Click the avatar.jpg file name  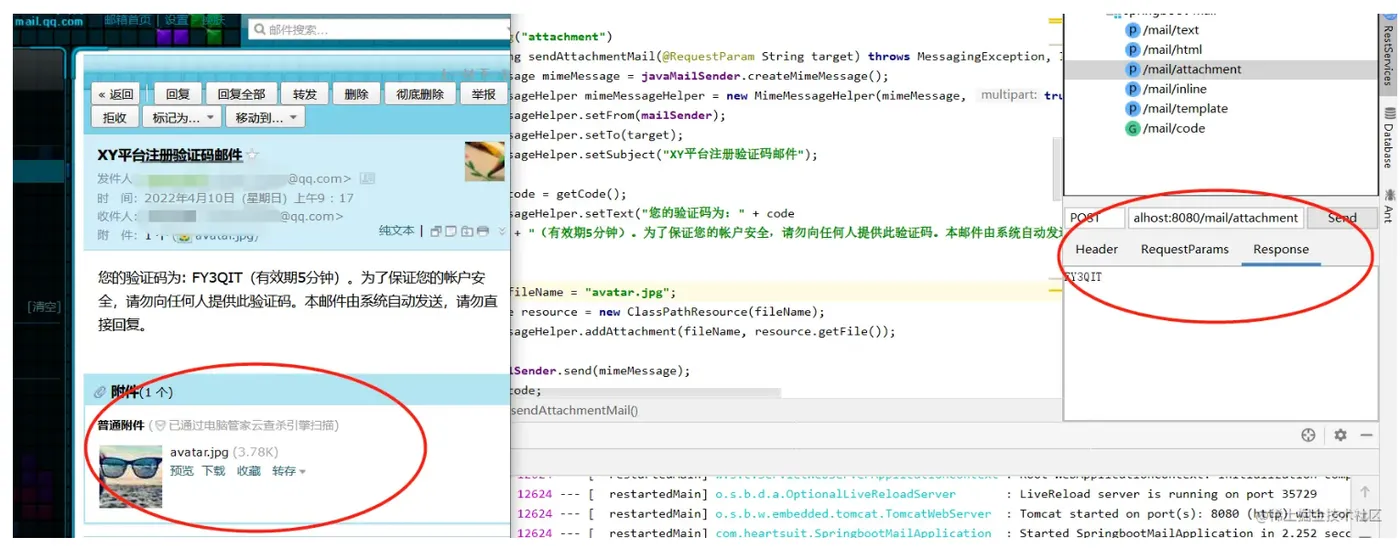pyautogui.click(x=199, y=452)
